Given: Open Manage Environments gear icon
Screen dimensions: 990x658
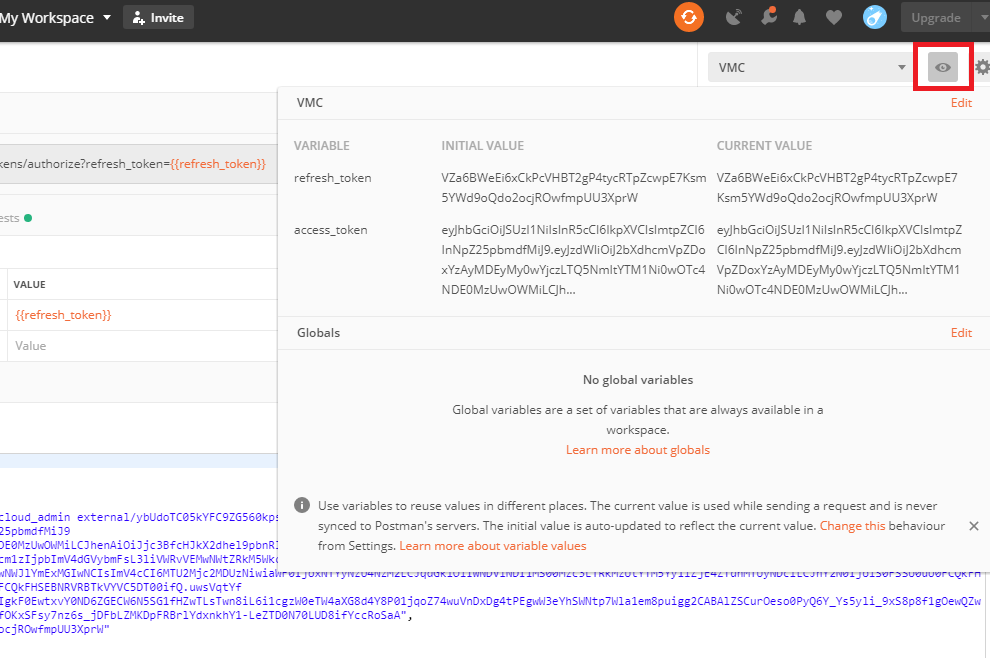Looking at the screenshot, I should pos(982,67).
